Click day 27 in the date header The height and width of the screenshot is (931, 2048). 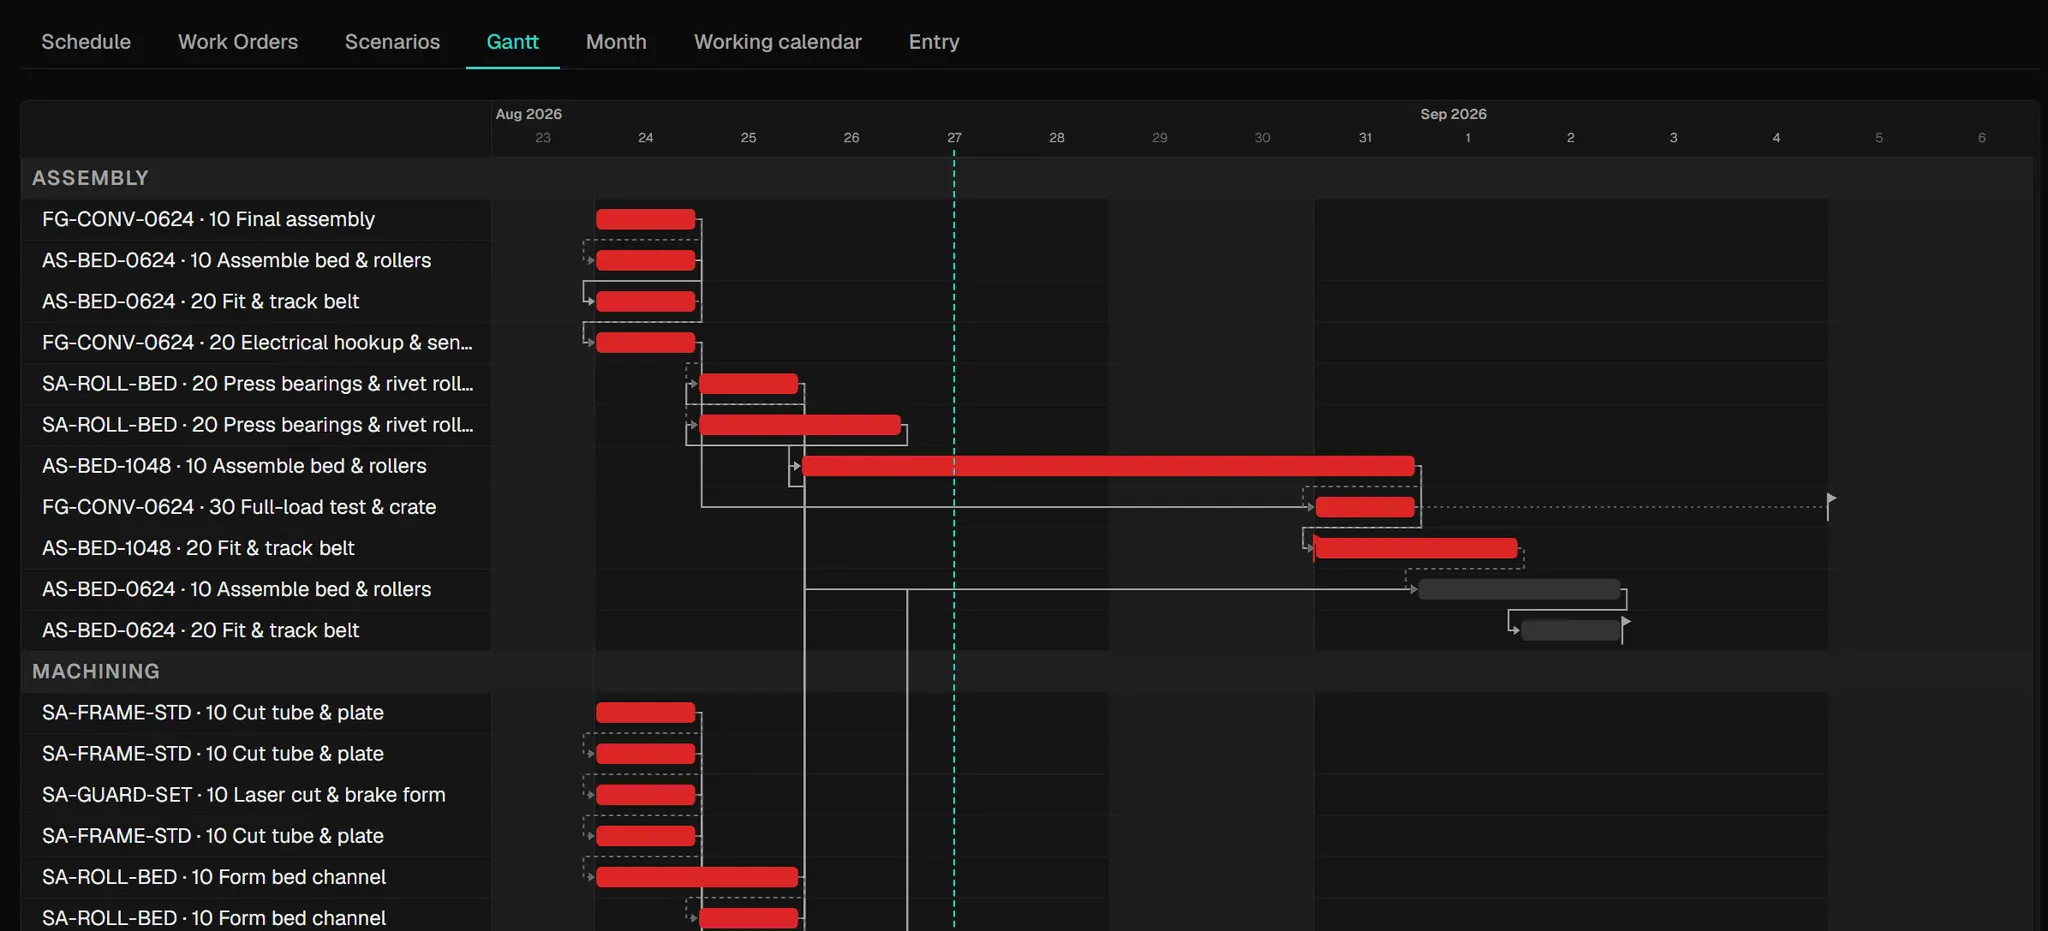point(954,138)
